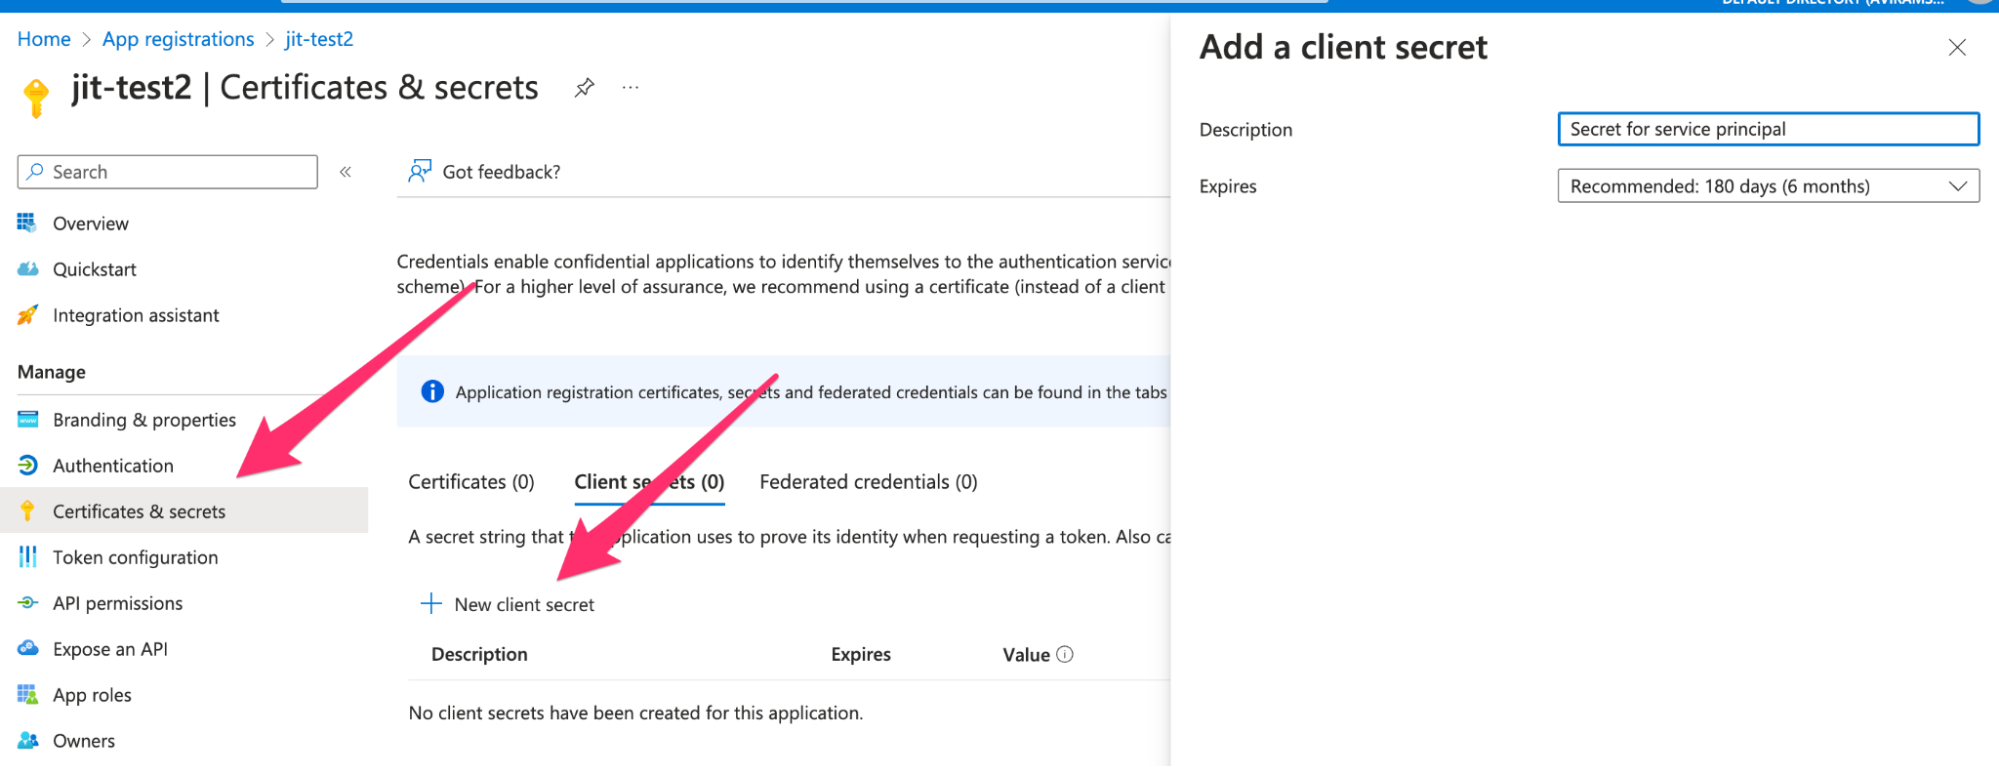This screenshot has width=1999, height=767.
Task: Close the Add a client secret panel
Action: tap(1957, 47)
